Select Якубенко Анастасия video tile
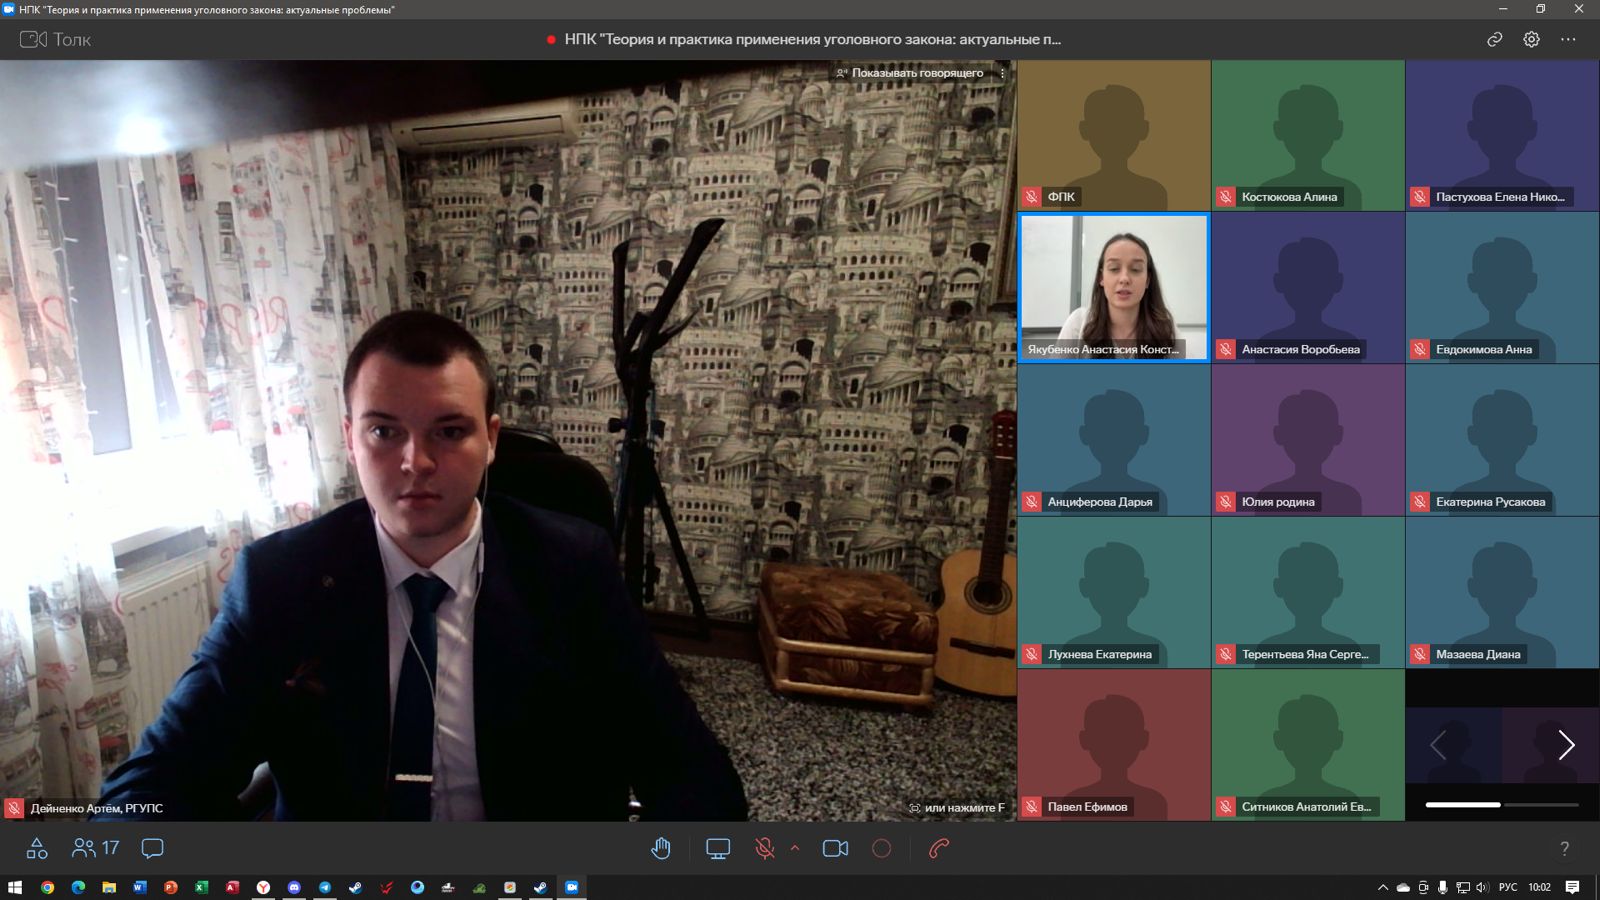Viewport: 1600px width, 900px height. pyautogui.click(x=1113, y=287)
